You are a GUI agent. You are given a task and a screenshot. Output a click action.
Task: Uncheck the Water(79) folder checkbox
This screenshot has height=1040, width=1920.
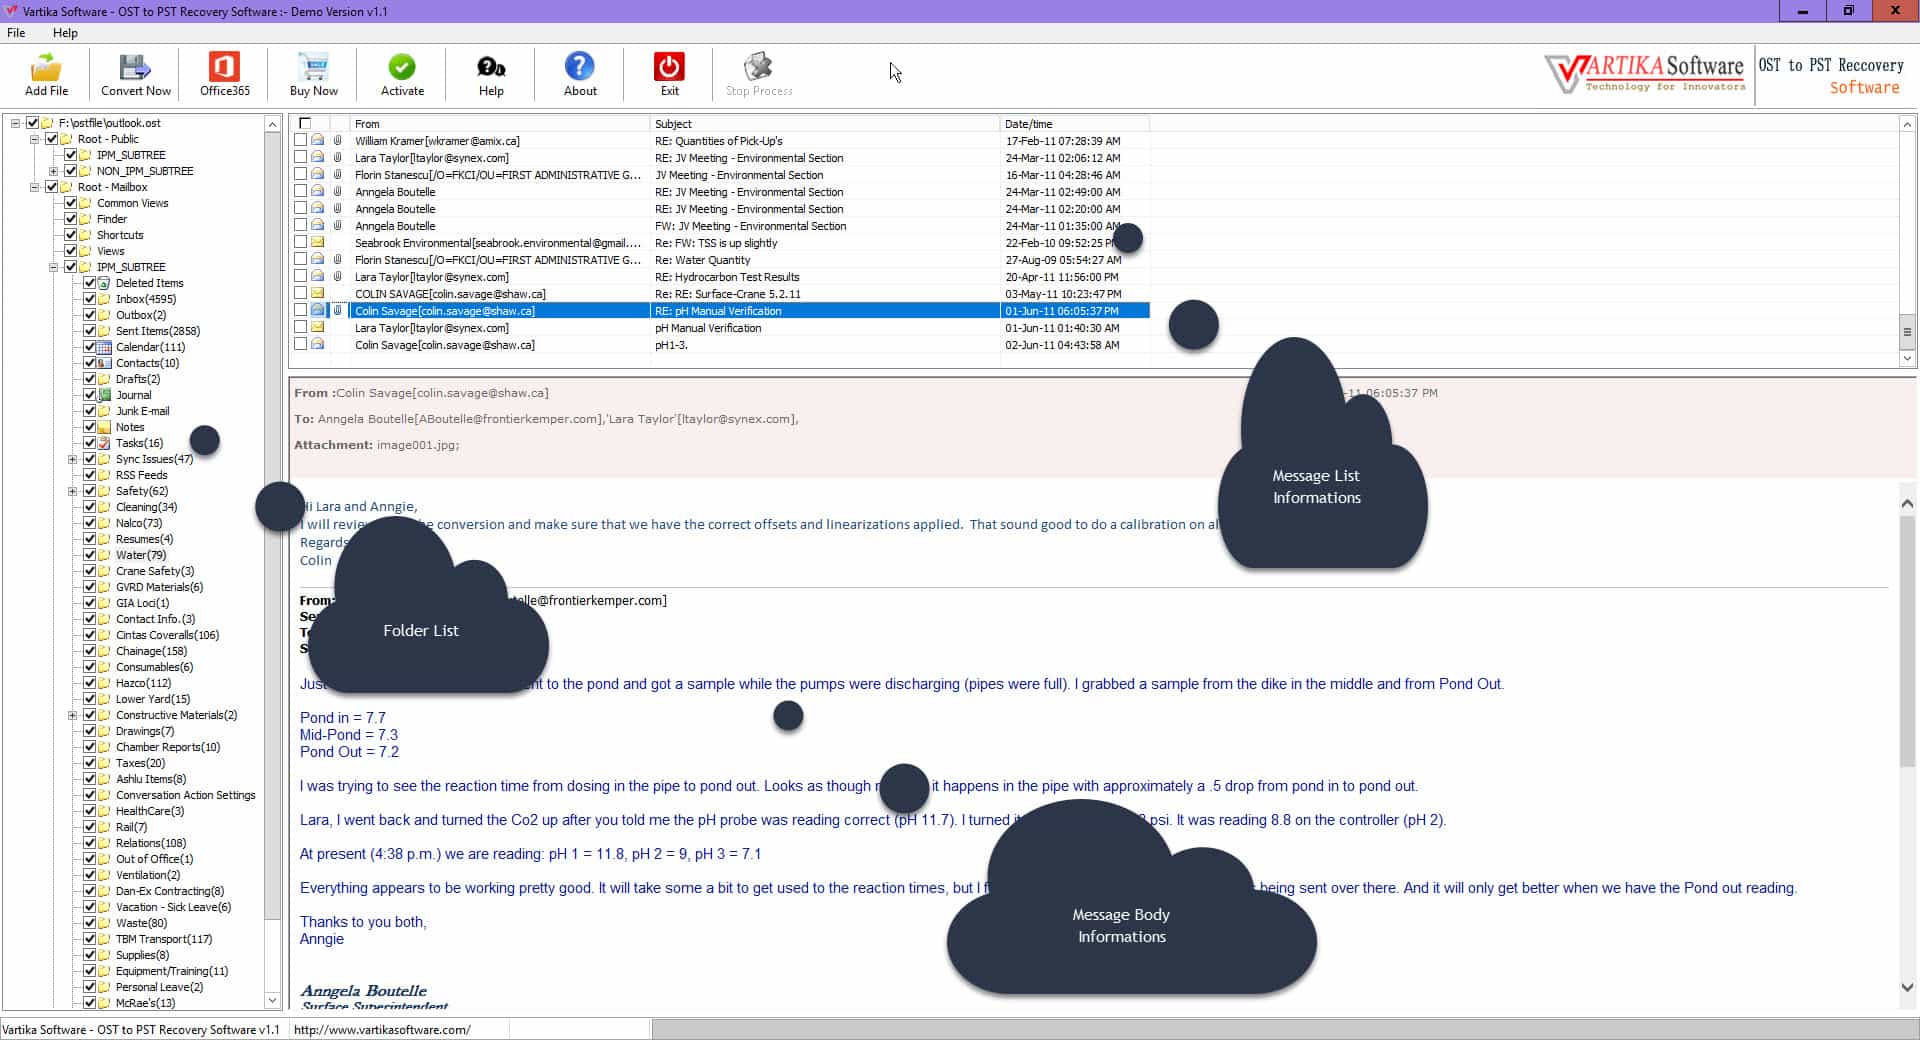pos(89,555)
